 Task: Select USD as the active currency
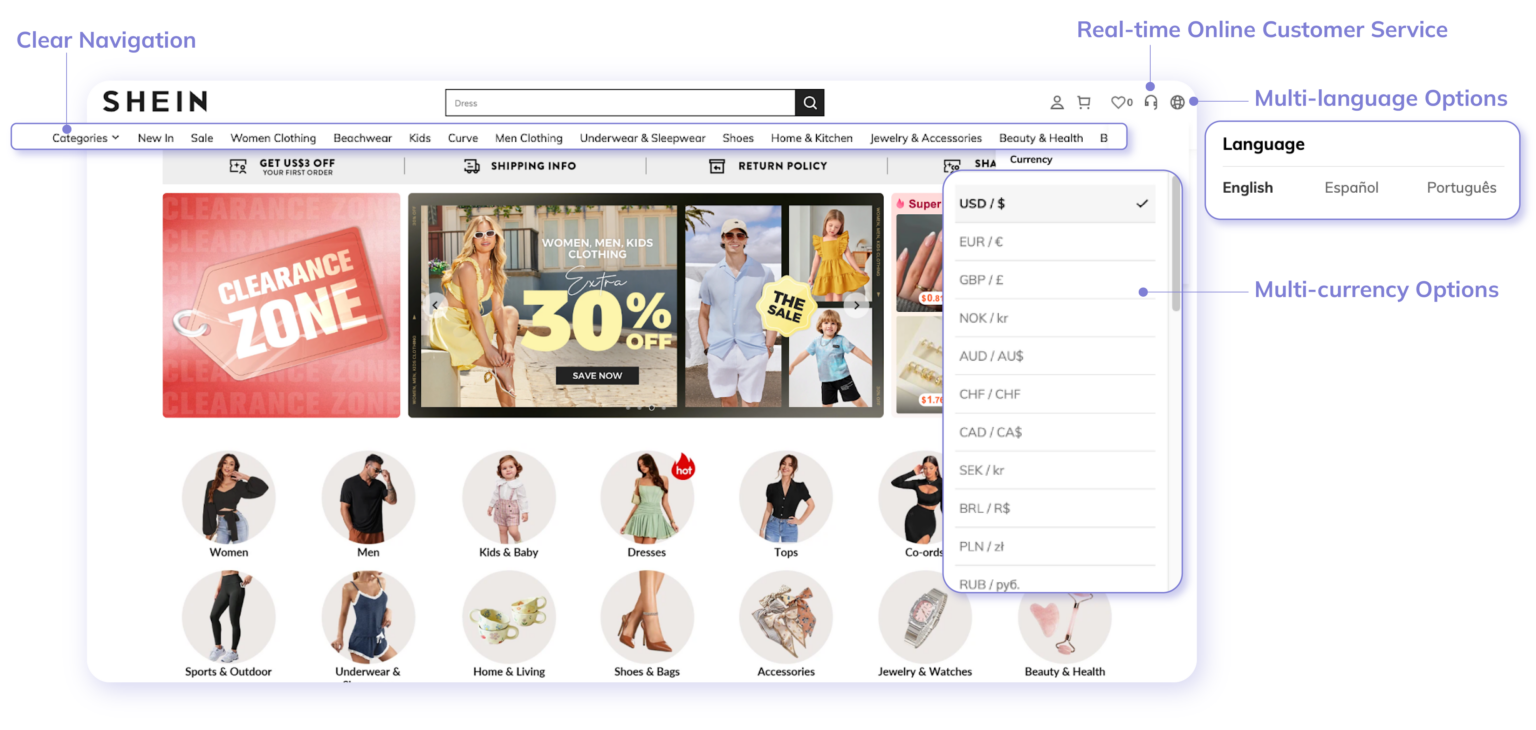1055,203
